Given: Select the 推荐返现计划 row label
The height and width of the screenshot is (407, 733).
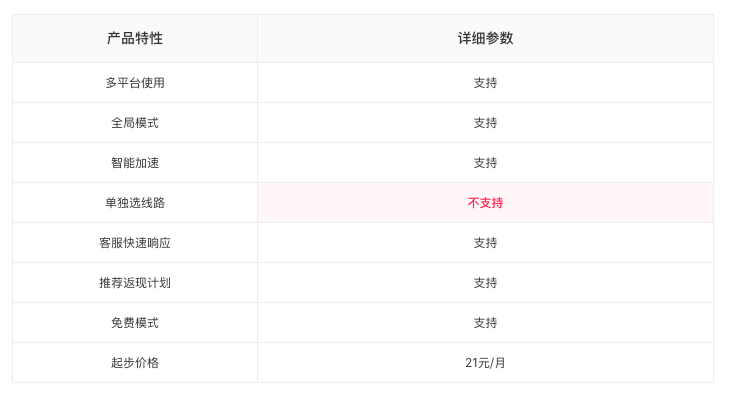Looking at the screenshot, I should pyautogui.click(x=135, y=283).
